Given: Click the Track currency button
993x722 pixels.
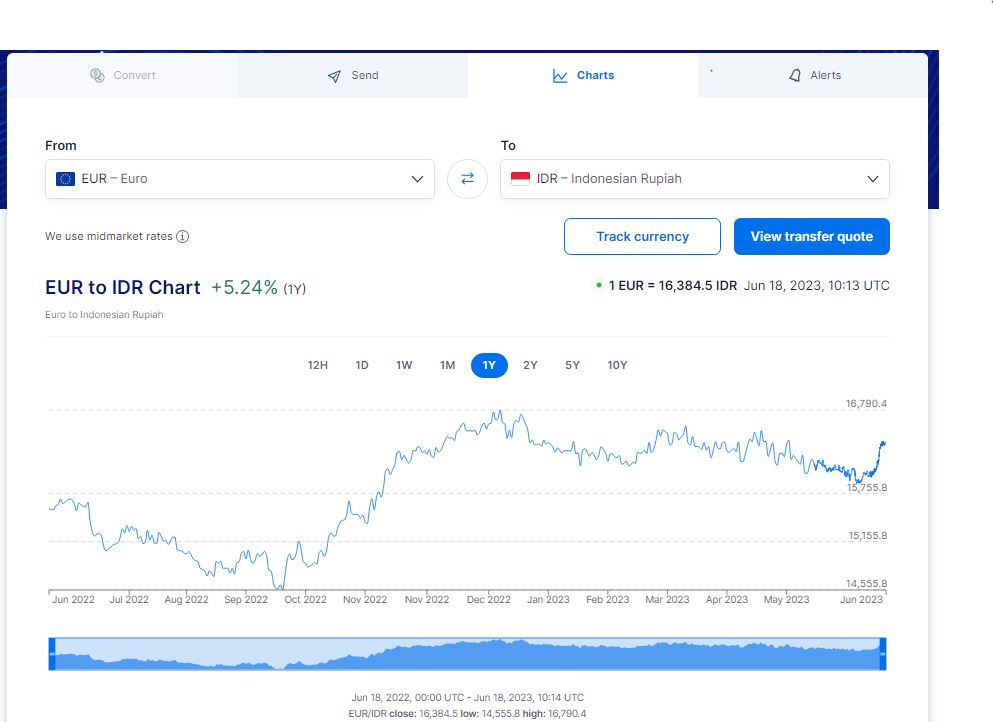Looking at the screenshot, I should coord(642,237).
